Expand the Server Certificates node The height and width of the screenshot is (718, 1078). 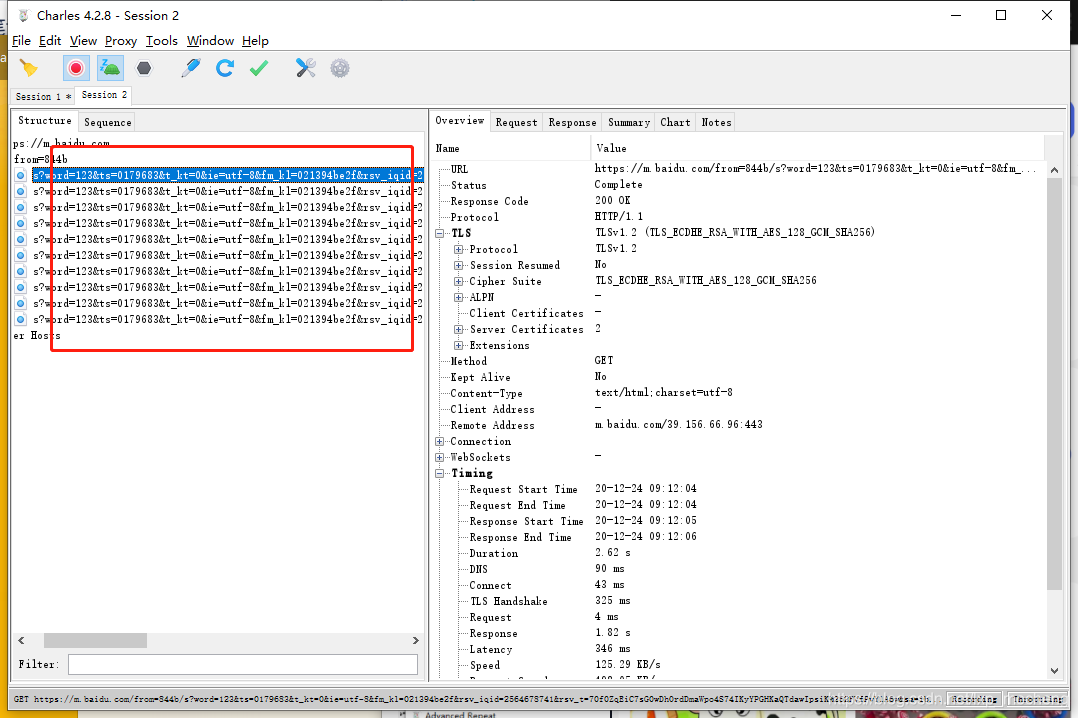(459, 329)
